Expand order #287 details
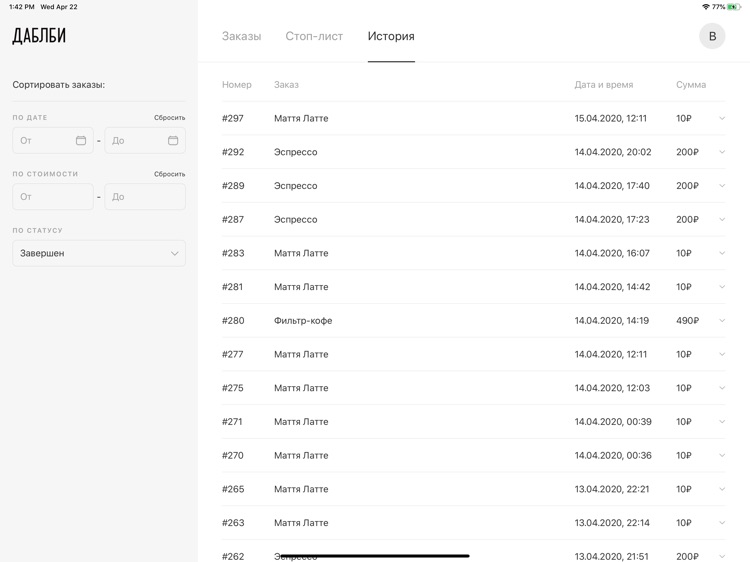Image resolution: width=750 pixels, height=562 pixels. click(722, 219)
